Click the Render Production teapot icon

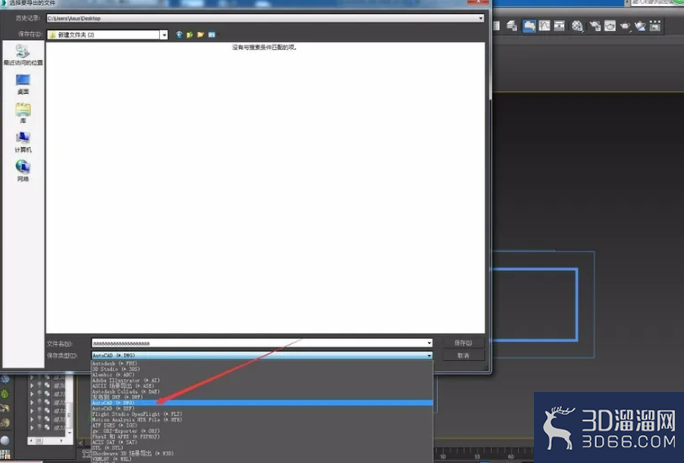click(x=625, y=26)
